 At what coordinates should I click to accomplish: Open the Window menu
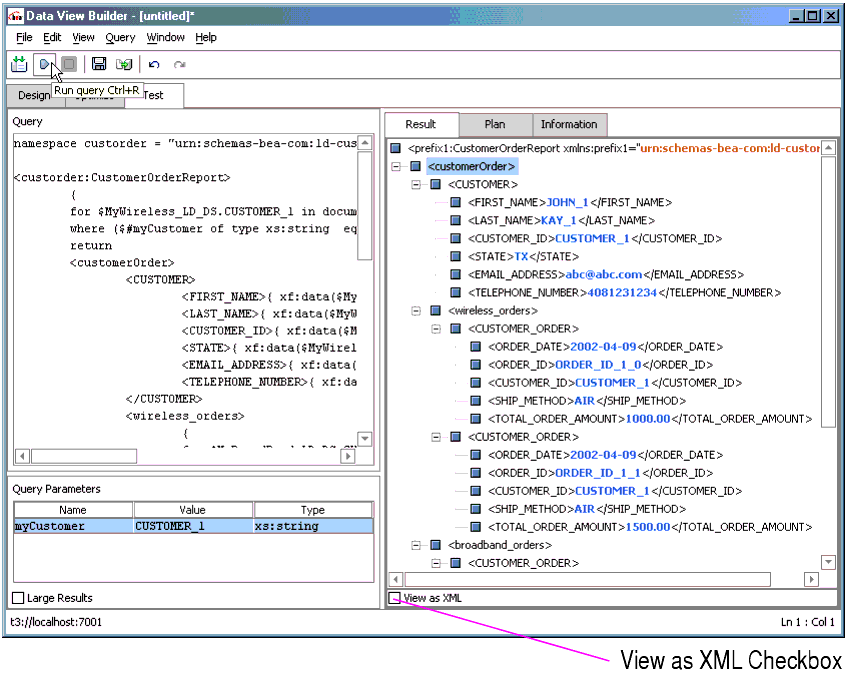[x=165, y=37]
